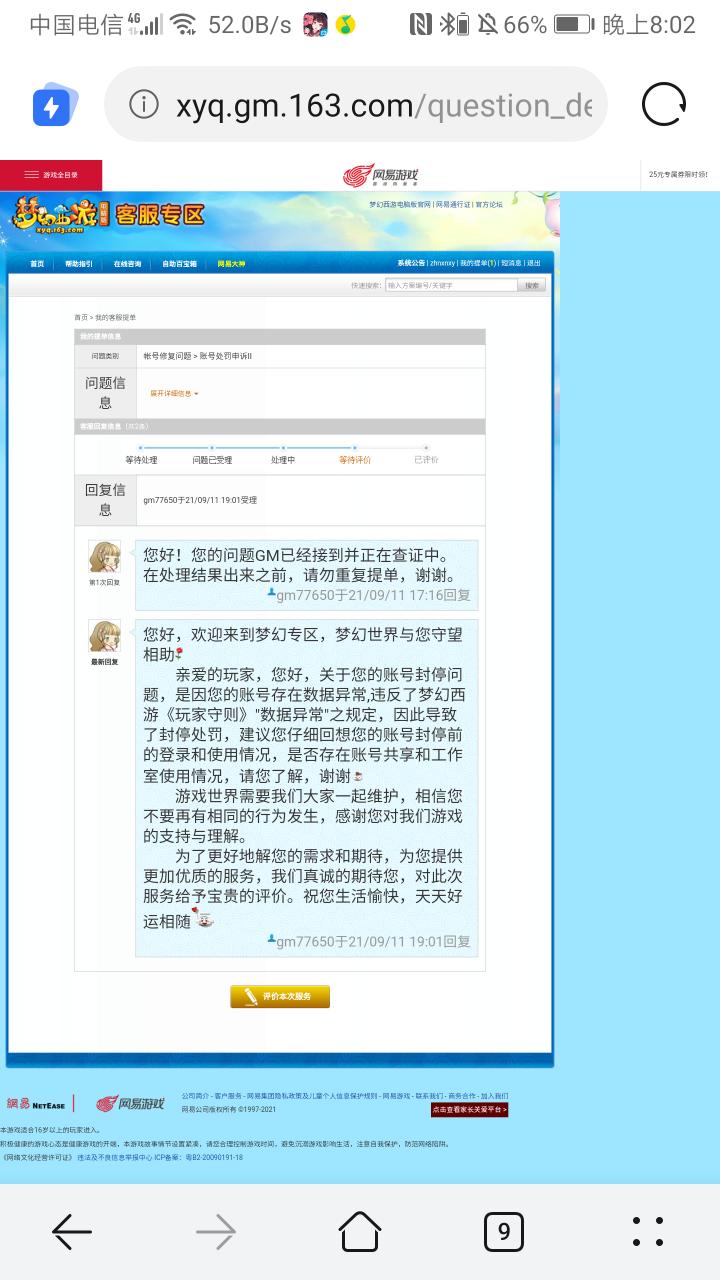Click the 系统公告 link
The image size is (720, 1280).
(x=411, y=264)
